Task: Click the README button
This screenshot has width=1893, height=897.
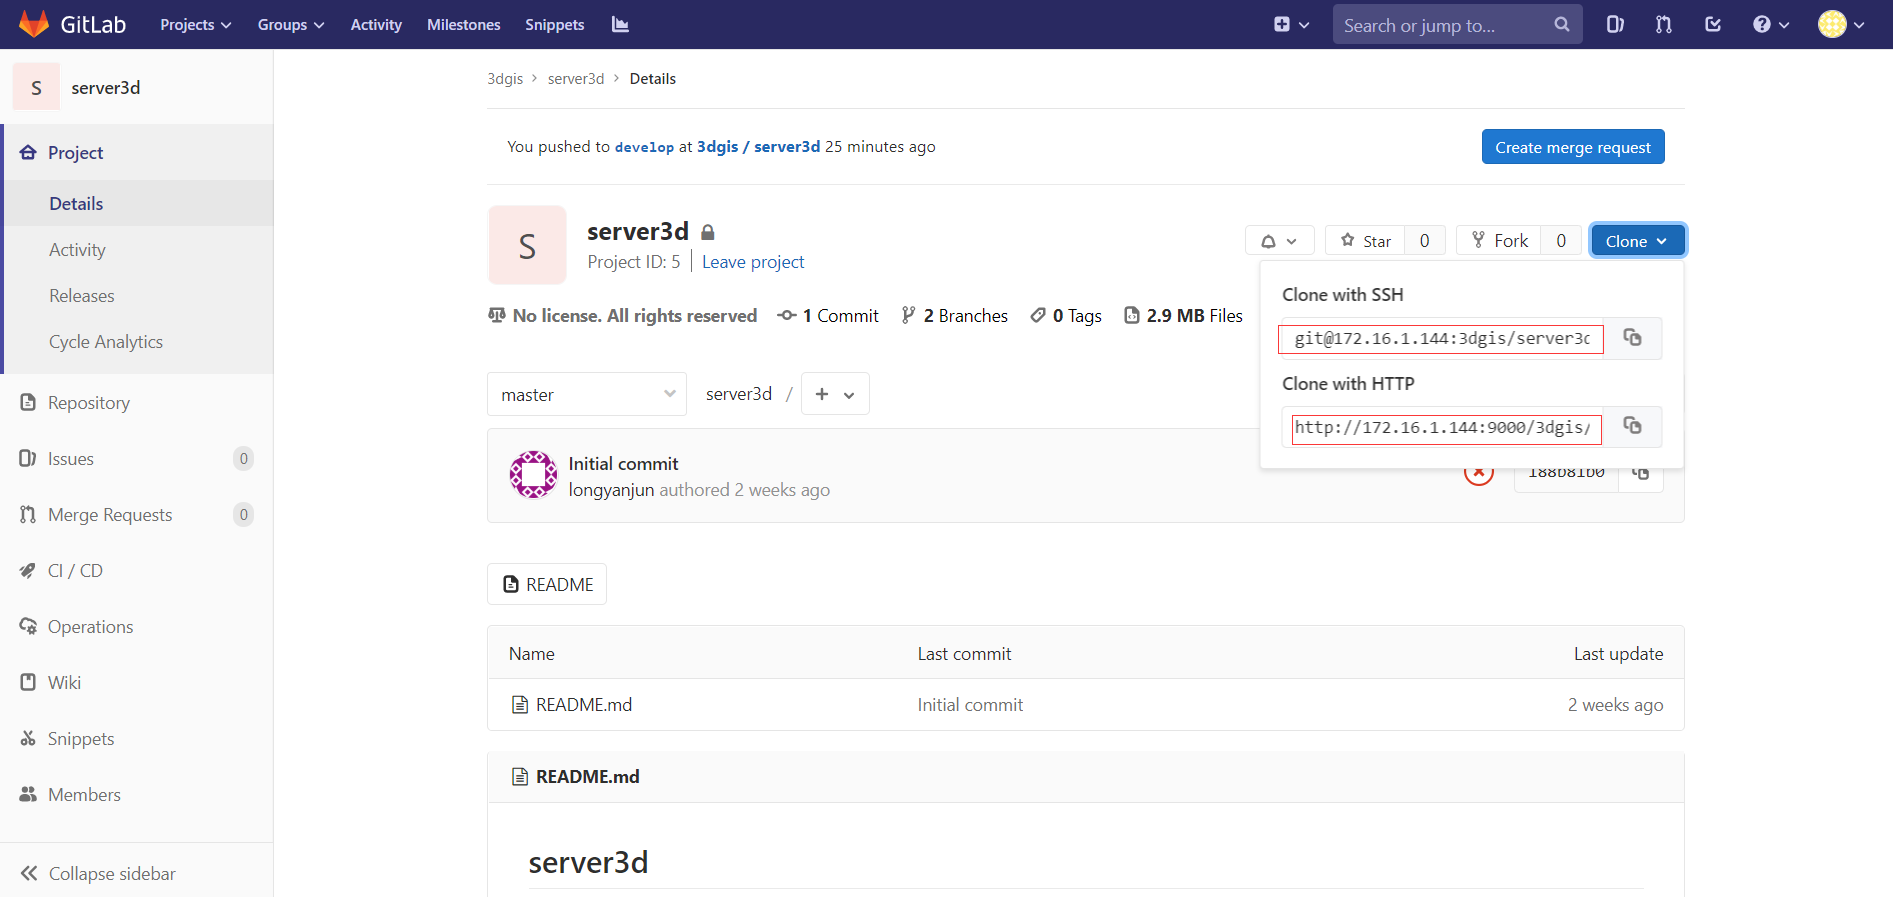Action: pos(547,584)
